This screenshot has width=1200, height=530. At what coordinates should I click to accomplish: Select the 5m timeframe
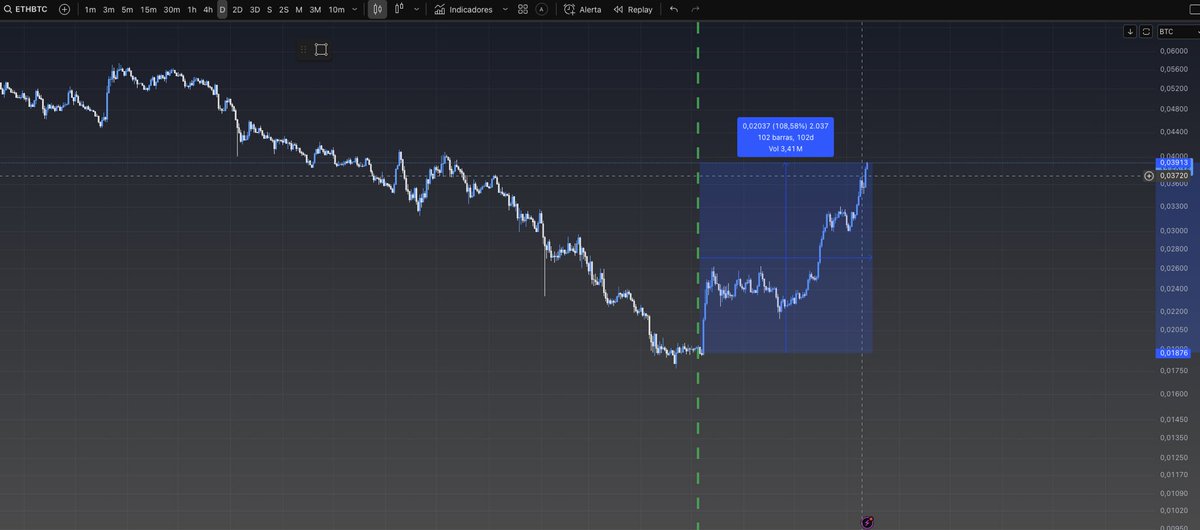[127, 9]
